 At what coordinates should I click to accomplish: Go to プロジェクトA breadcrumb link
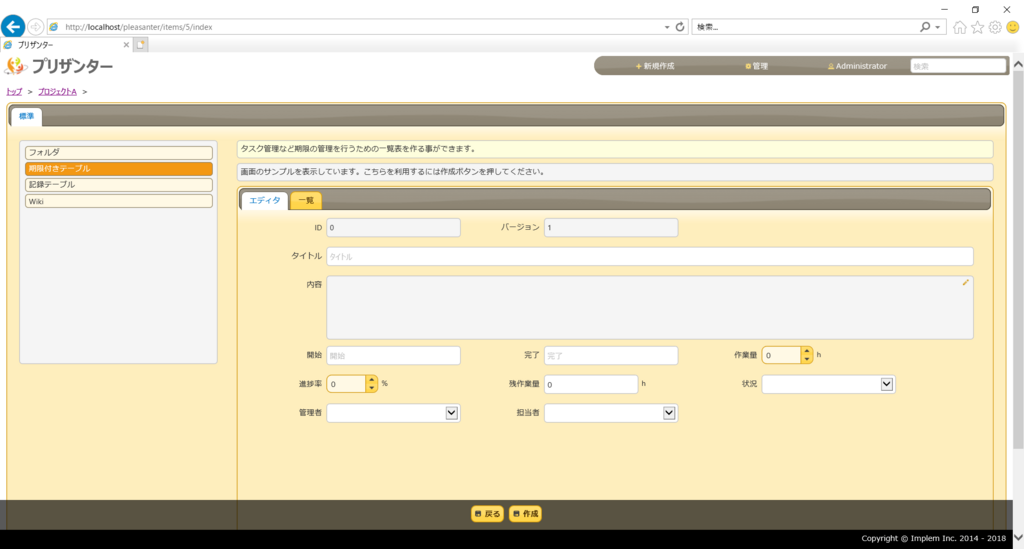pyautogui.click(x=57, y=92)
